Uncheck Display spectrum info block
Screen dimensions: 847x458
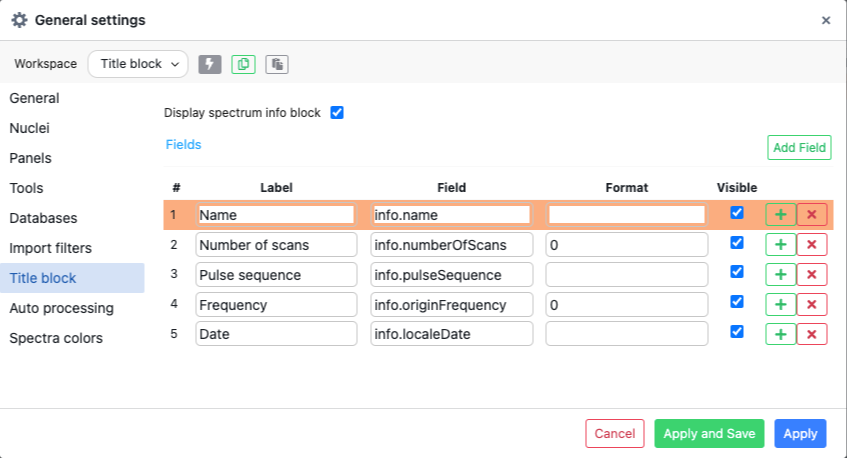pos(337,113)
